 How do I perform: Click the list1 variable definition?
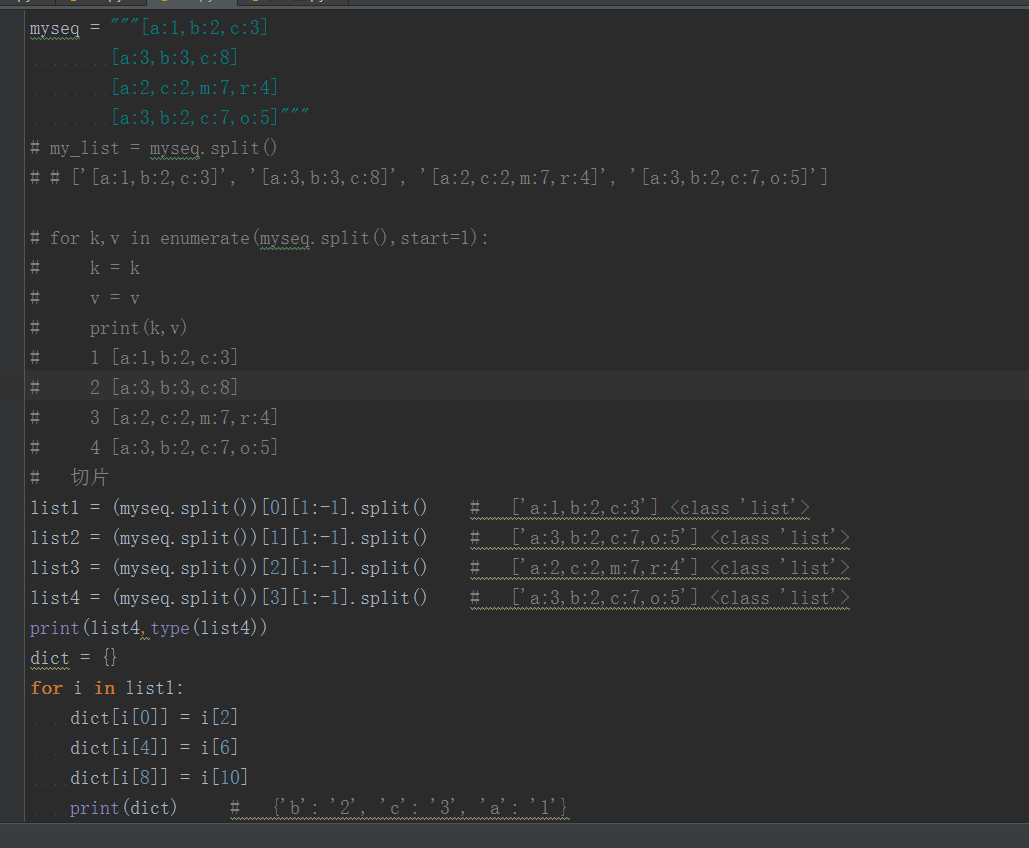coord(54,508)
